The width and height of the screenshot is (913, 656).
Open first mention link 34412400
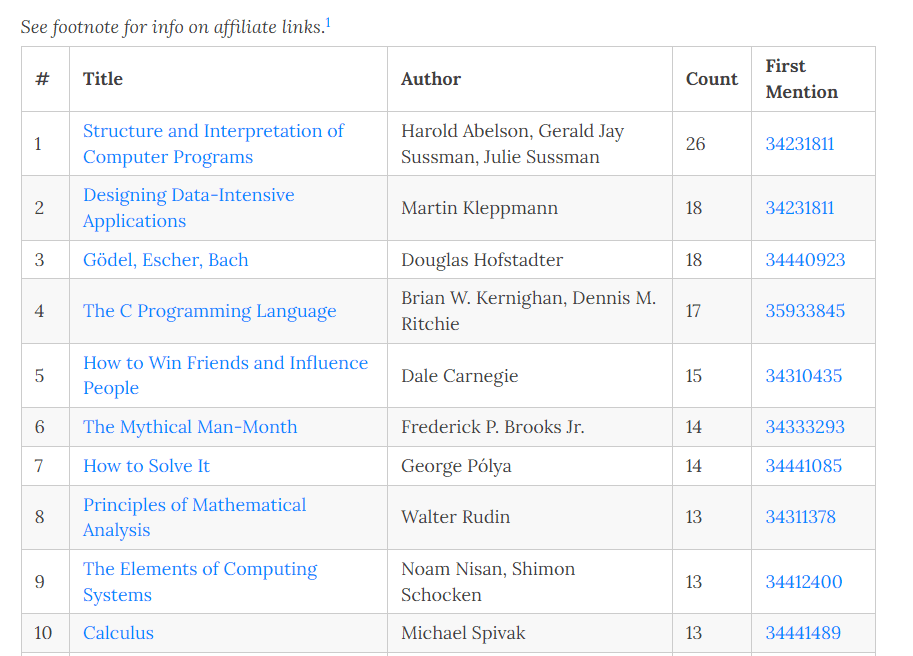pyautogui.click(x=803, y=582)
